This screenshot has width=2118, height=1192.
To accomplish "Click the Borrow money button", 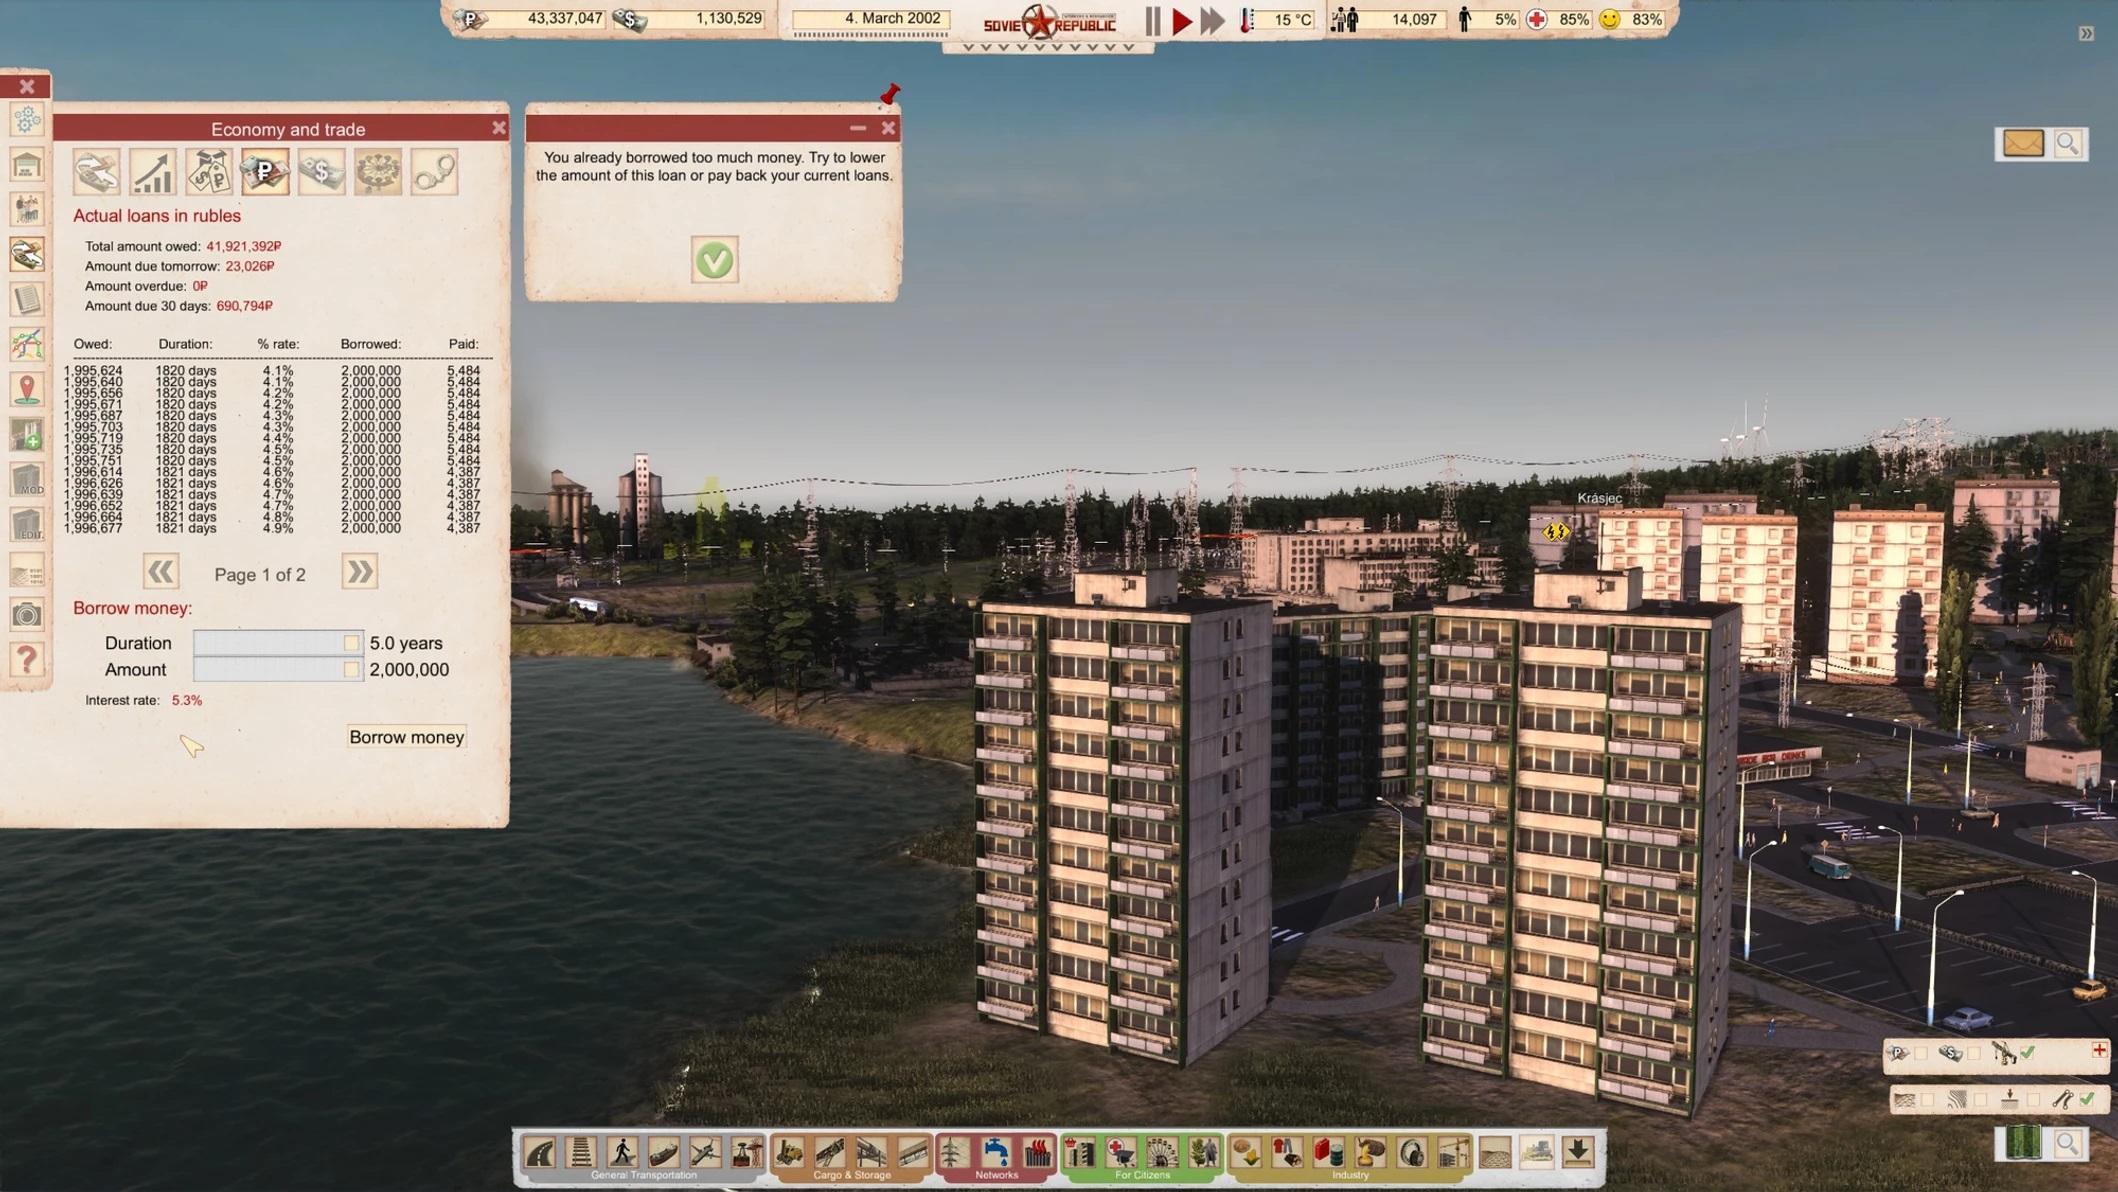I will pyautogui.click(x=406, y=737).
